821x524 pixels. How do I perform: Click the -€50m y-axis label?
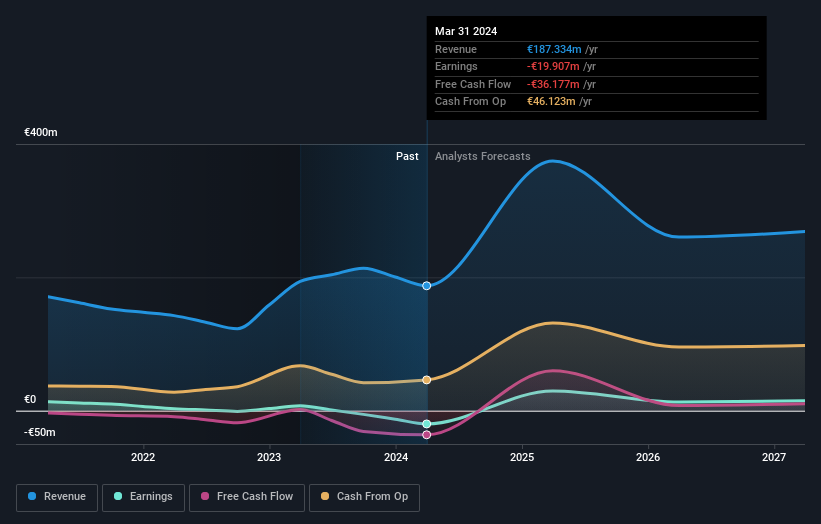[40, 432]
